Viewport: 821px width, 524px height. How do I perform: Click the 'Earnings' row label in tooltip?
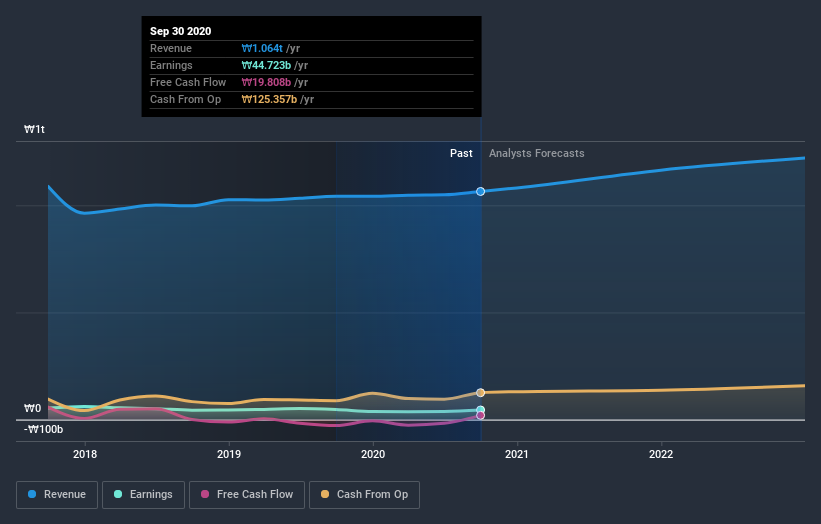pyautogui.click(x=171, y=65)
